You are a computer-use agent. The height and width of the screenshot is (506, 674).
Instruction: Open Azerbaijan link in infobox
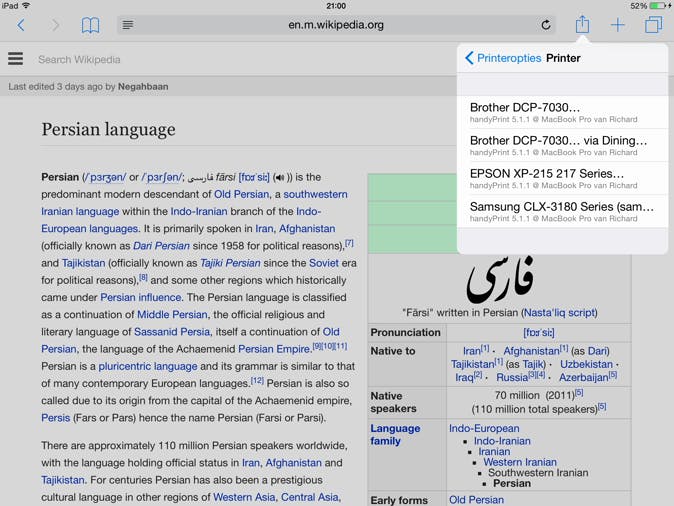583,377
